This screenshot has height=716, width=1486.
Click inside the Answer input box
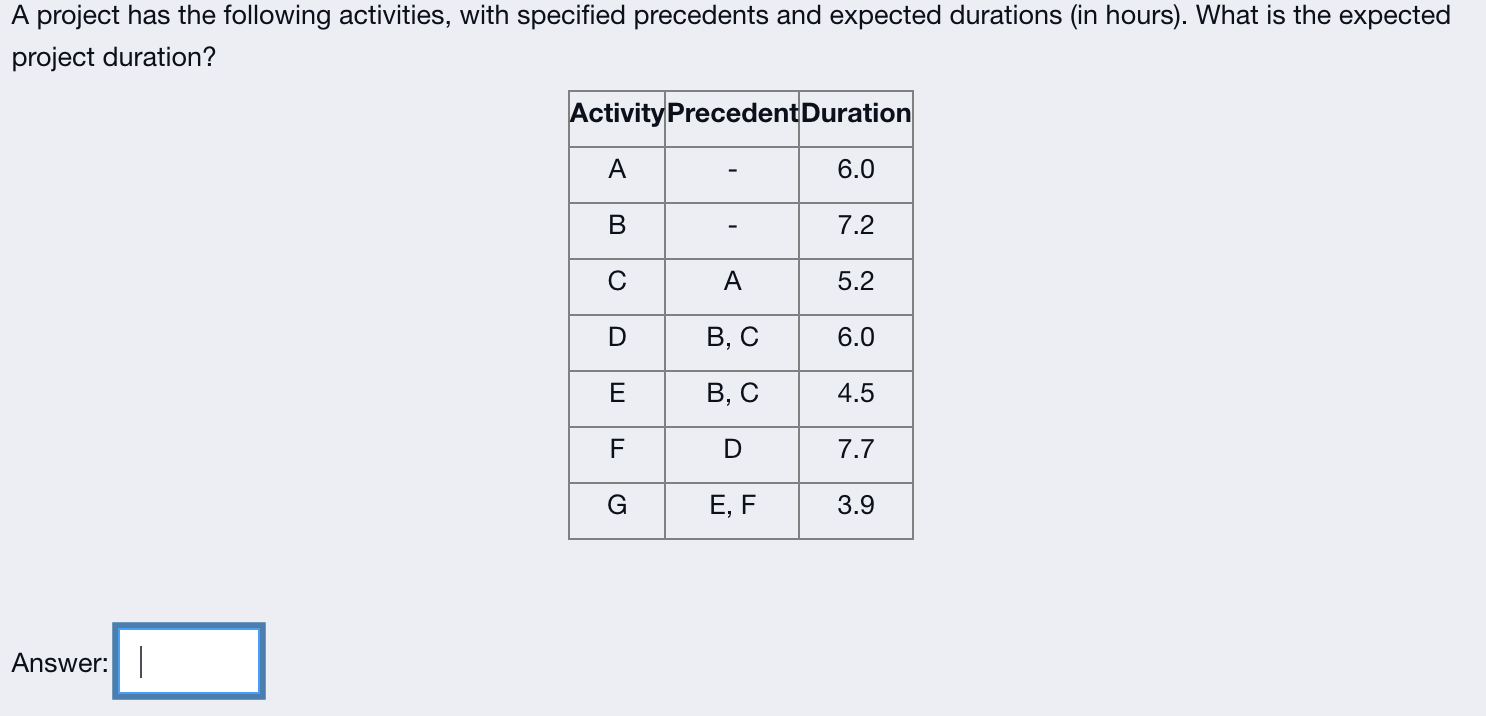point(187,660)
